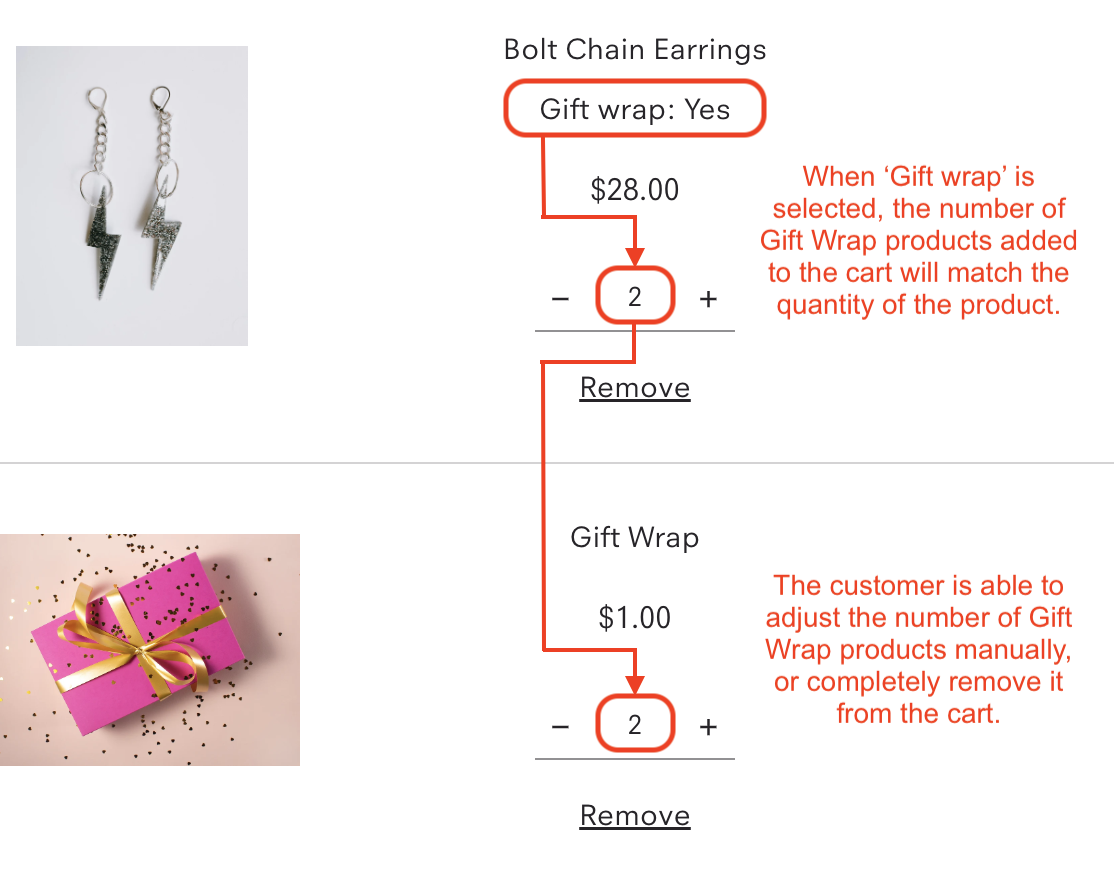
Task: Decrease Gift Wrap quantity with minus icon
Action: 560,727
